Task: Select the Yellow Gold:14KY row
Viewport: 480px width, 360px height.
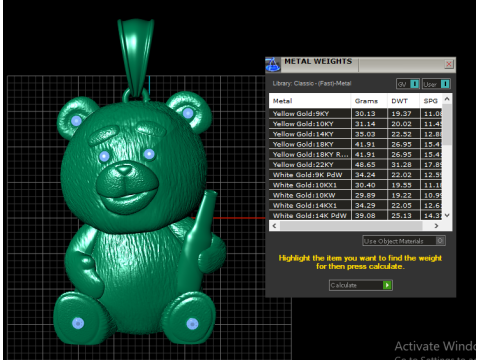Action: (x=355, y=134)
